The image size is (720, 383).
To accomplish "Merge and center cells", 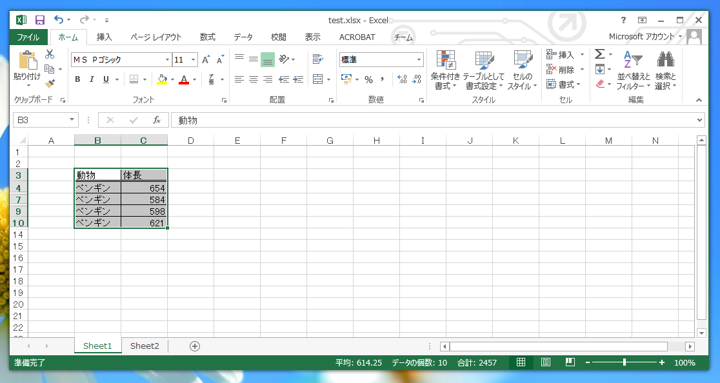I will pos(318,79).
